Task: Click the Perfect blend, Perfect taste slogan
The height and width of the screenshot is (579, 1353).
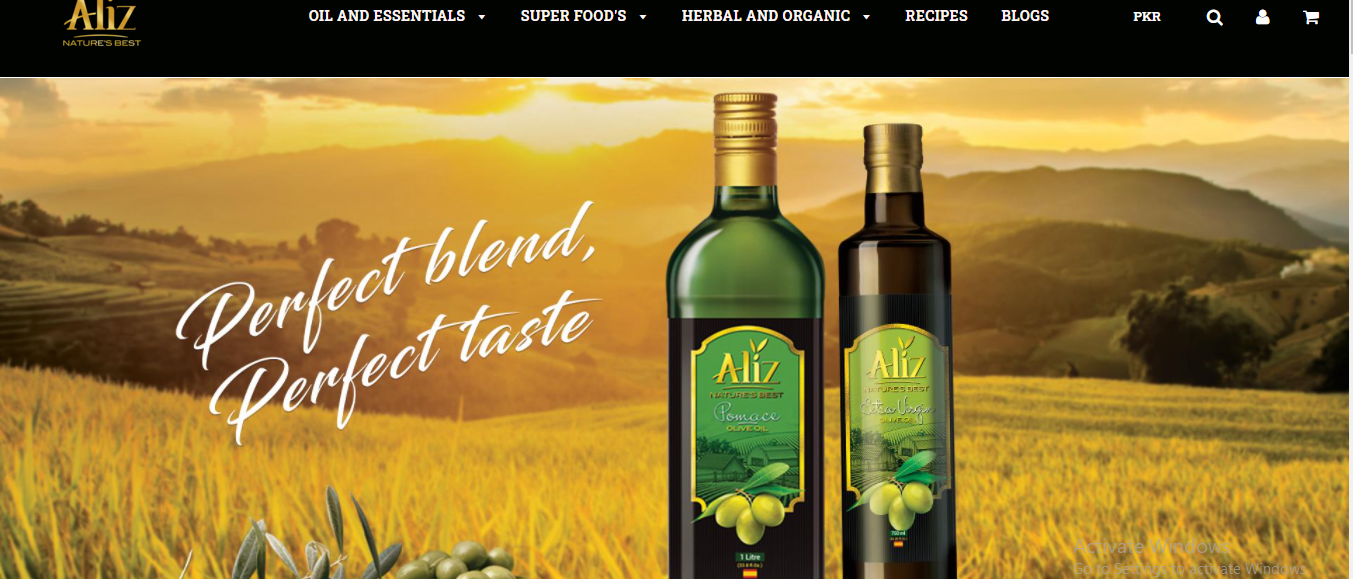Action: 390,320
